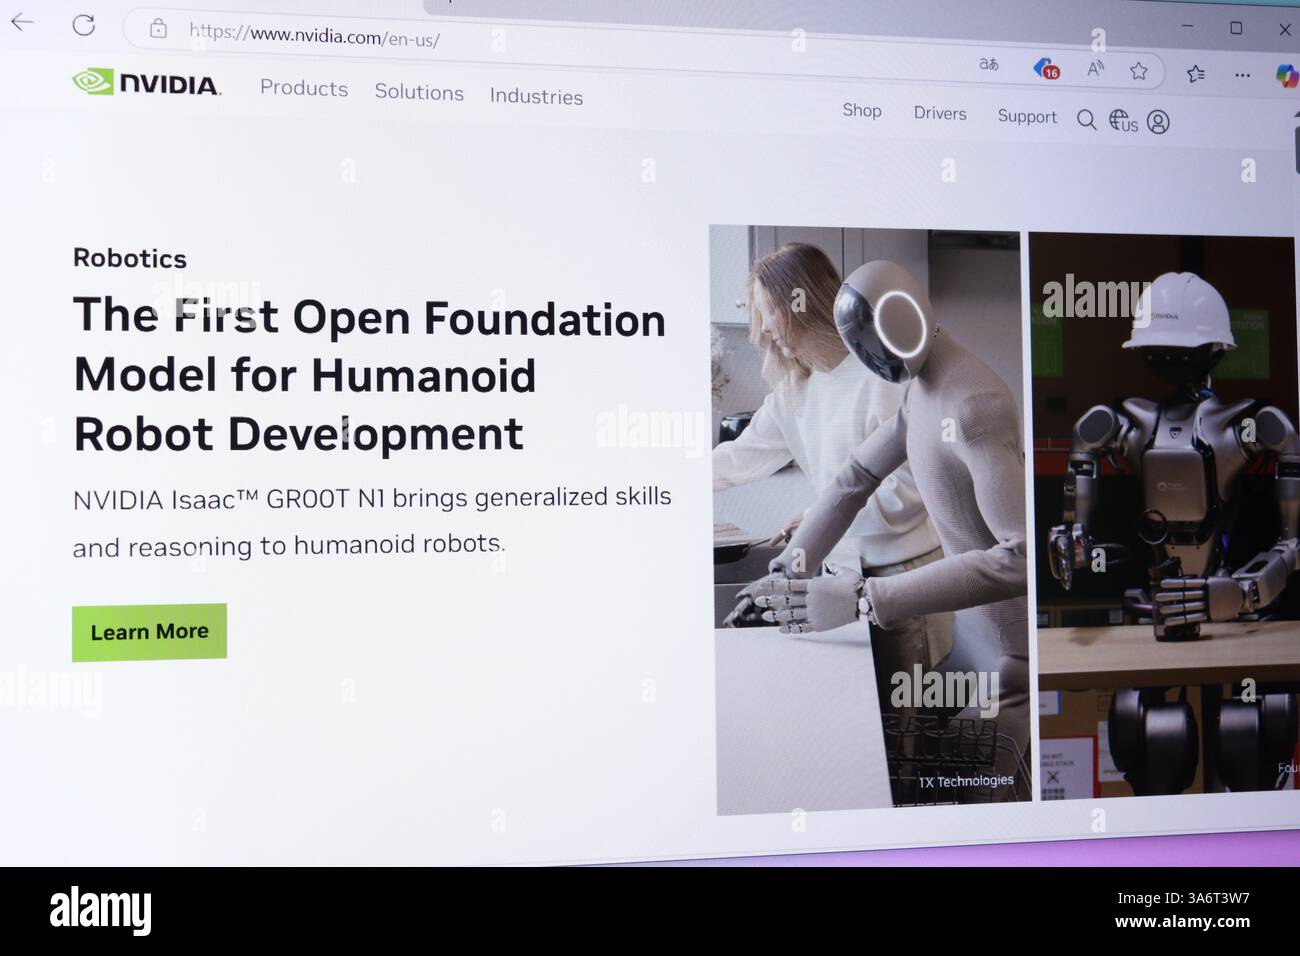Open the account profile icon
1300x956 pixels.
click(x=1158, y=122)
